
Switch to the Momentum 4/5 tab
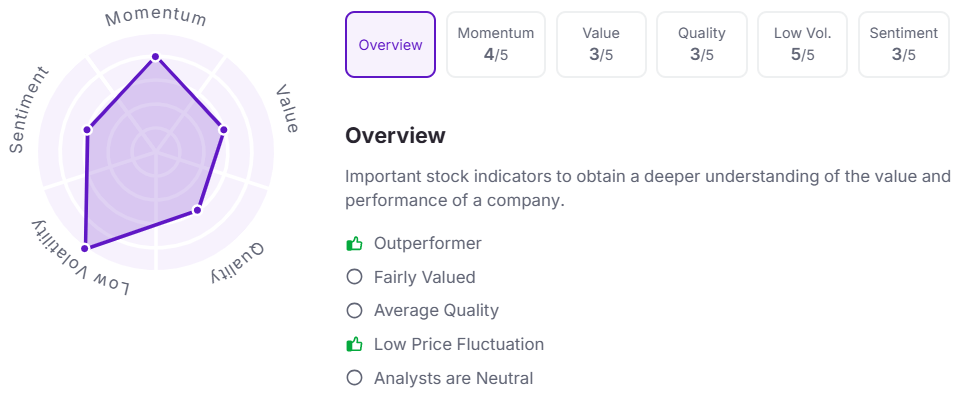coord(496,44)
